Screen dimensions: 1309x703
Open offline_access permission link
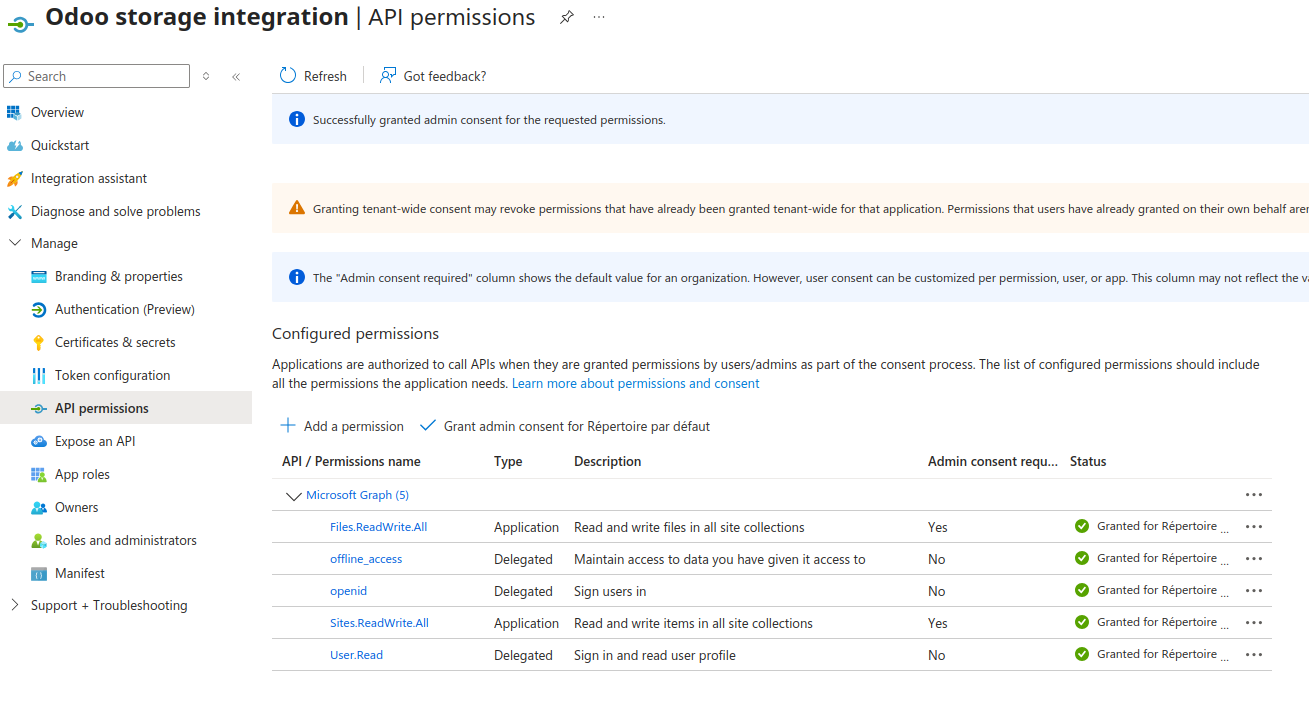(366, 559)
